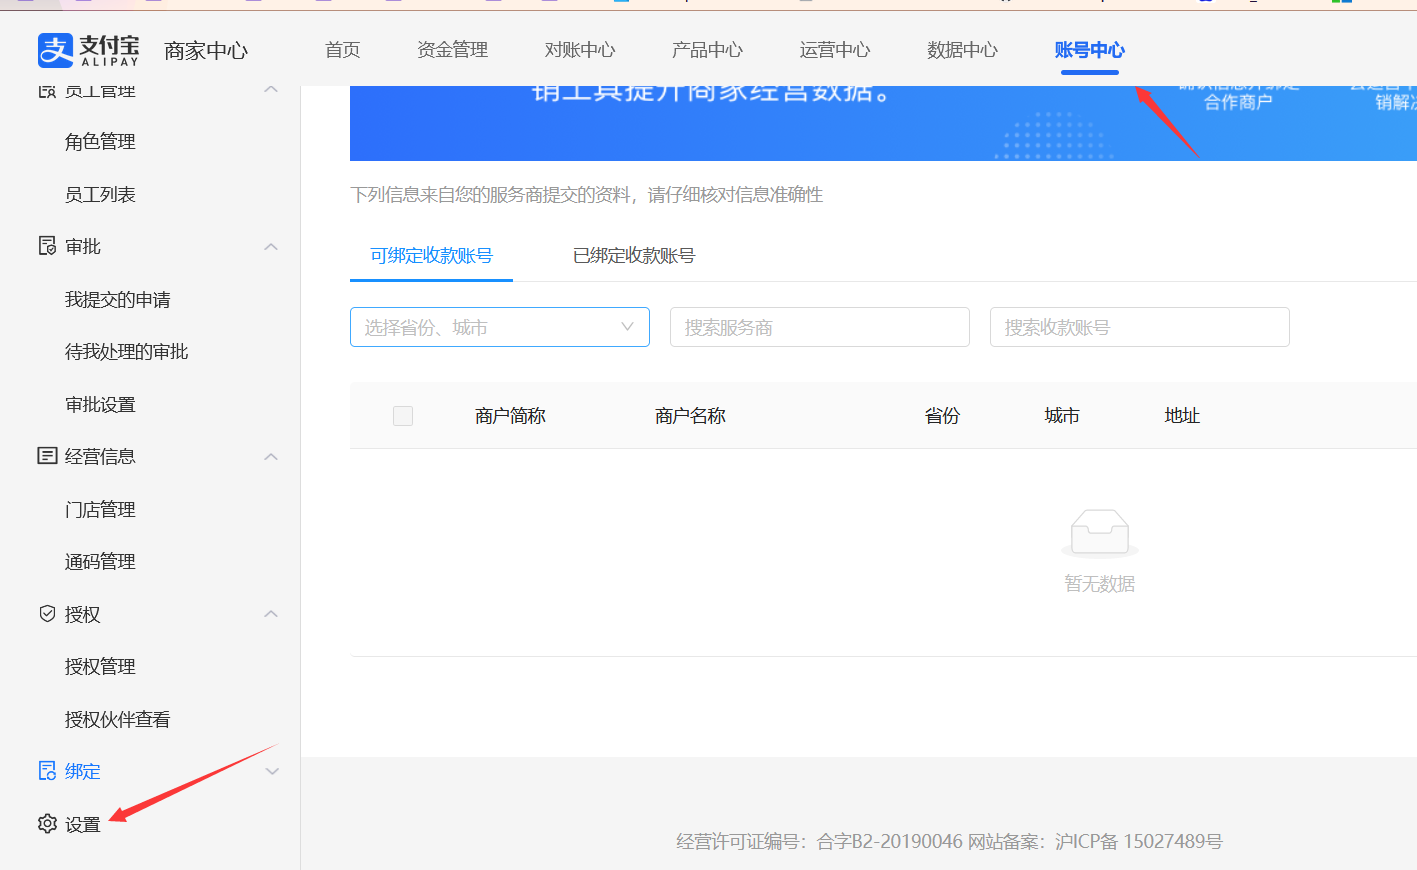Click the 地址 column header

(x=1182, y=415)
